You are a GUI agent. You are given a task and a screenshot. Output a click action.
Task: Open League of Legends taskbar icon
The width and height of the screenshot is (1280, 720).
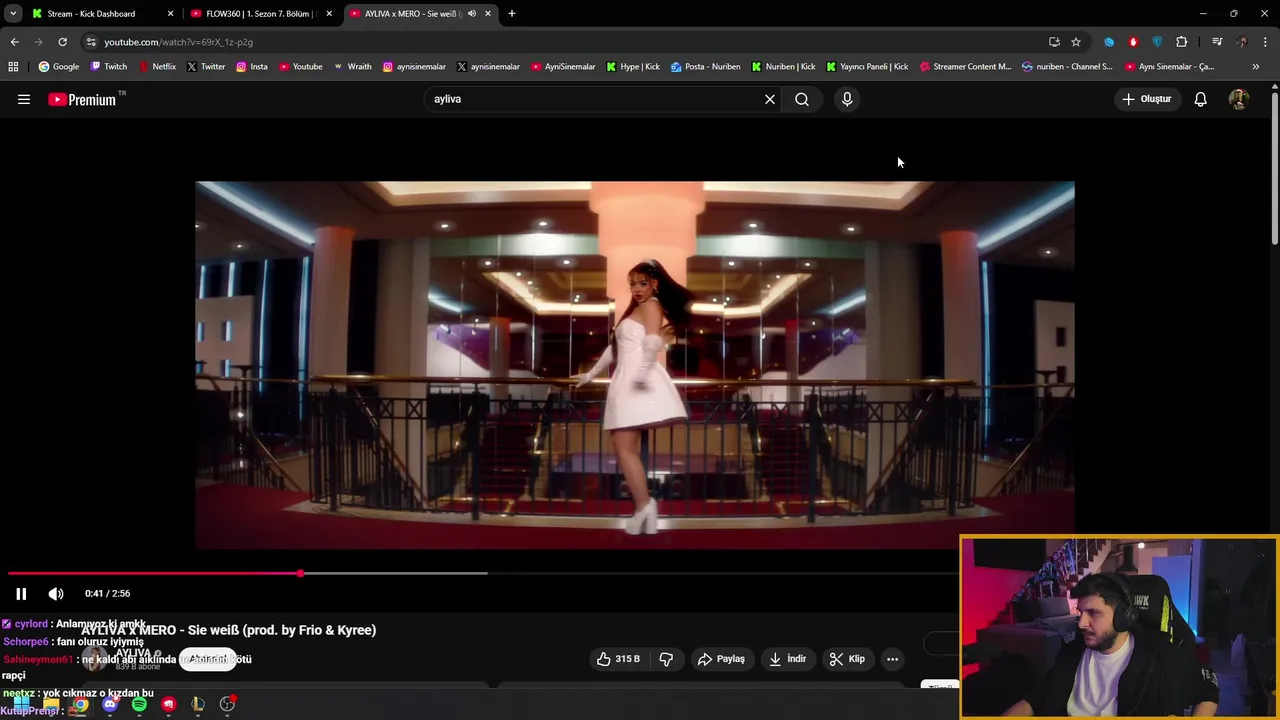click(x=198, y=704)
